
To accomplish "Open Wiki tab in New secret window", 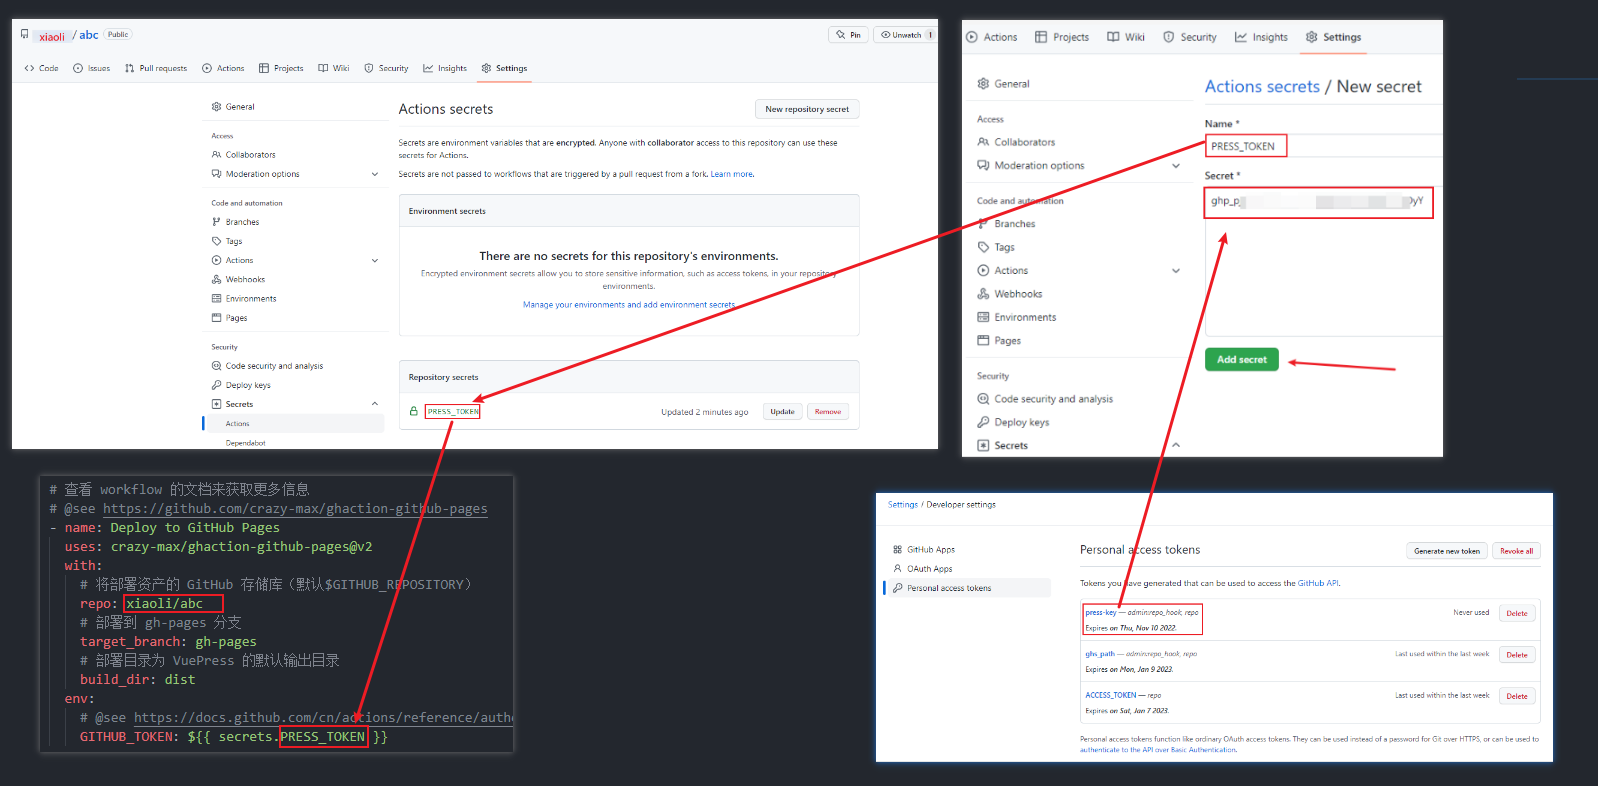I will 1125,37.
